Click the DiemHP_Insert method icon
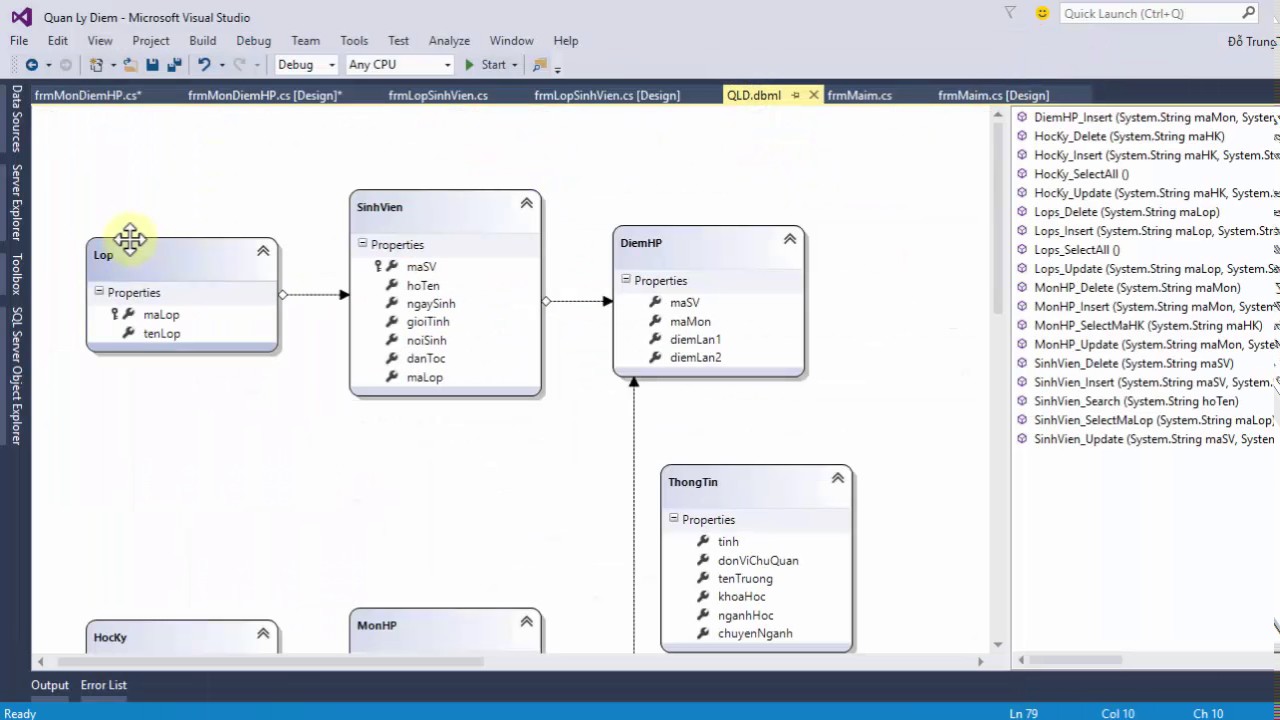 coord(1022,117)
